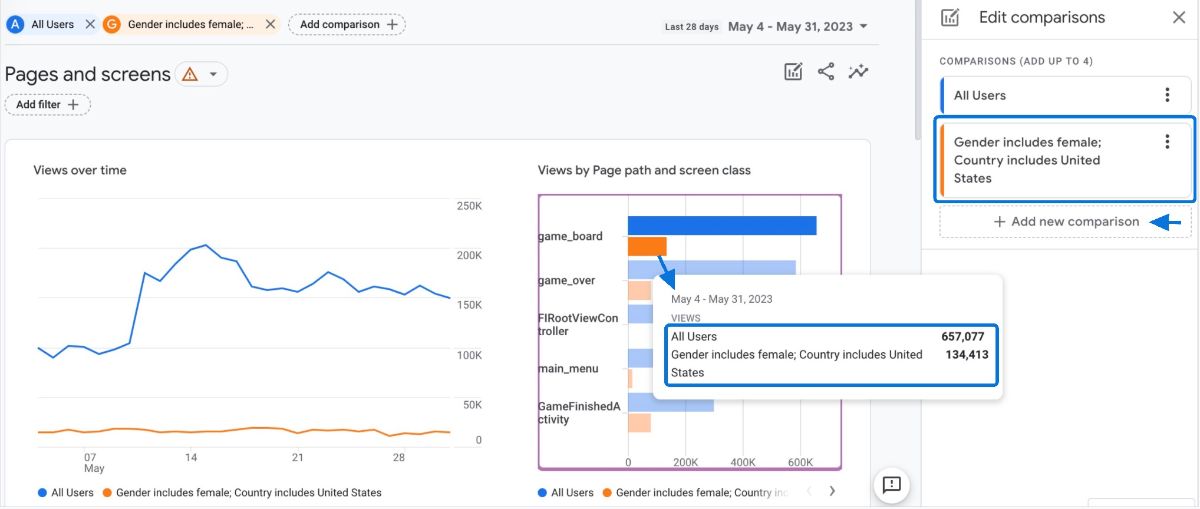1200x509 pixels.
Task: Toggle All Users legend under bar chart
Action: 566,493
